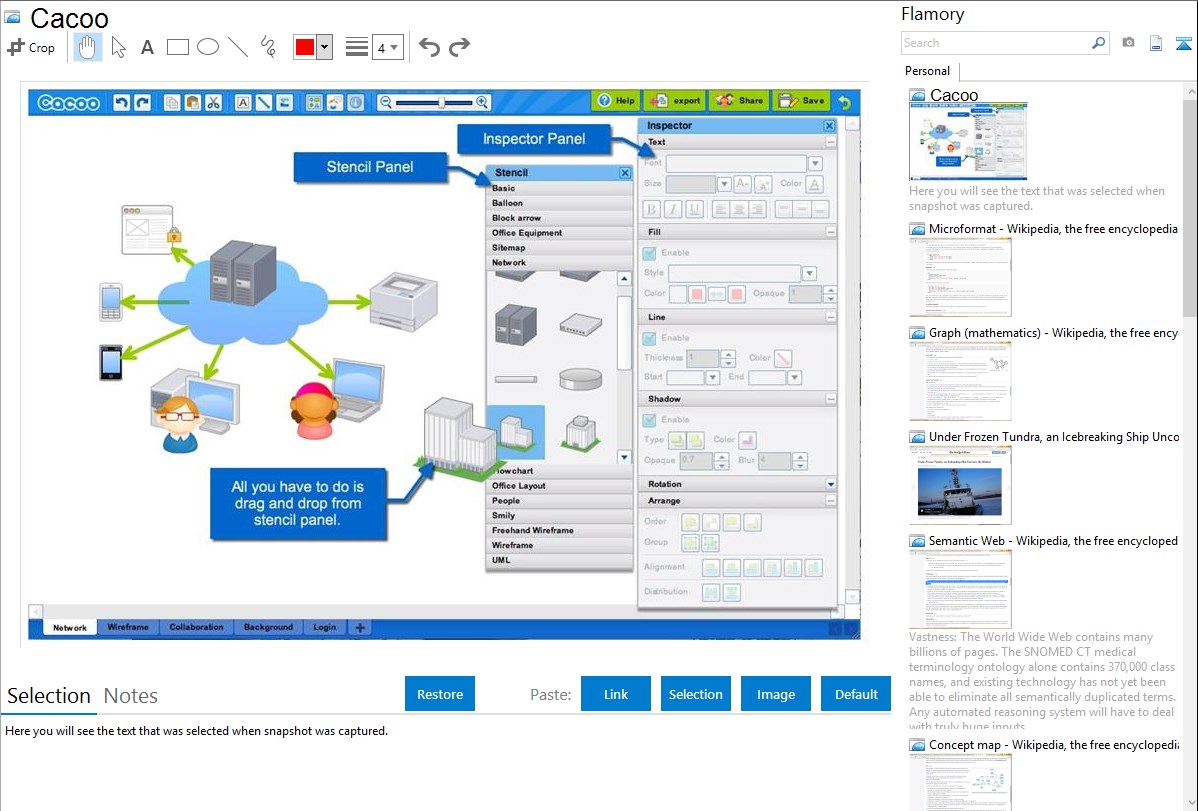Select the freehand scribble tool

pos(268,47)
